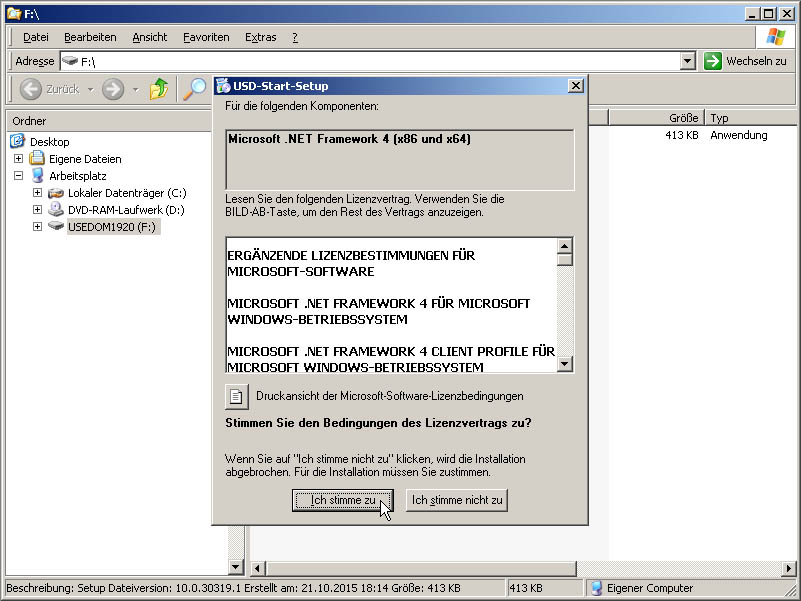The height and width of the screenshot is (601, 801).
Task: Click the Größe column header
Action: (655, 118)
